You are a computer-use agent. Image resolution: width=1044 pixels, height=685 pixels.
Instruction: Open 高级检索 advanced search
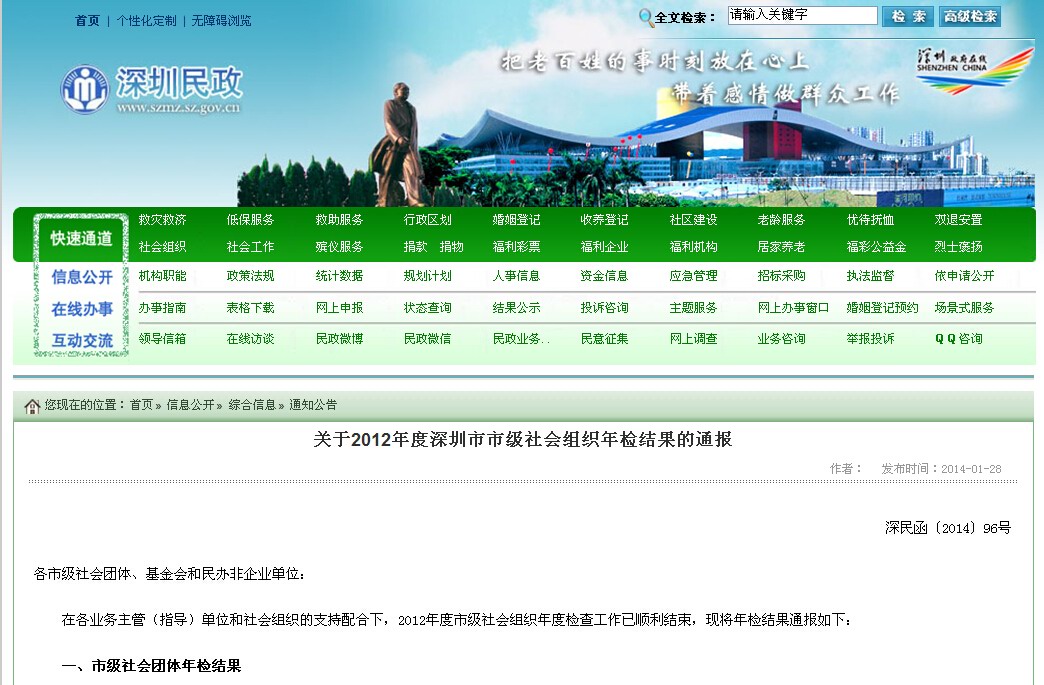click(970, 16)
